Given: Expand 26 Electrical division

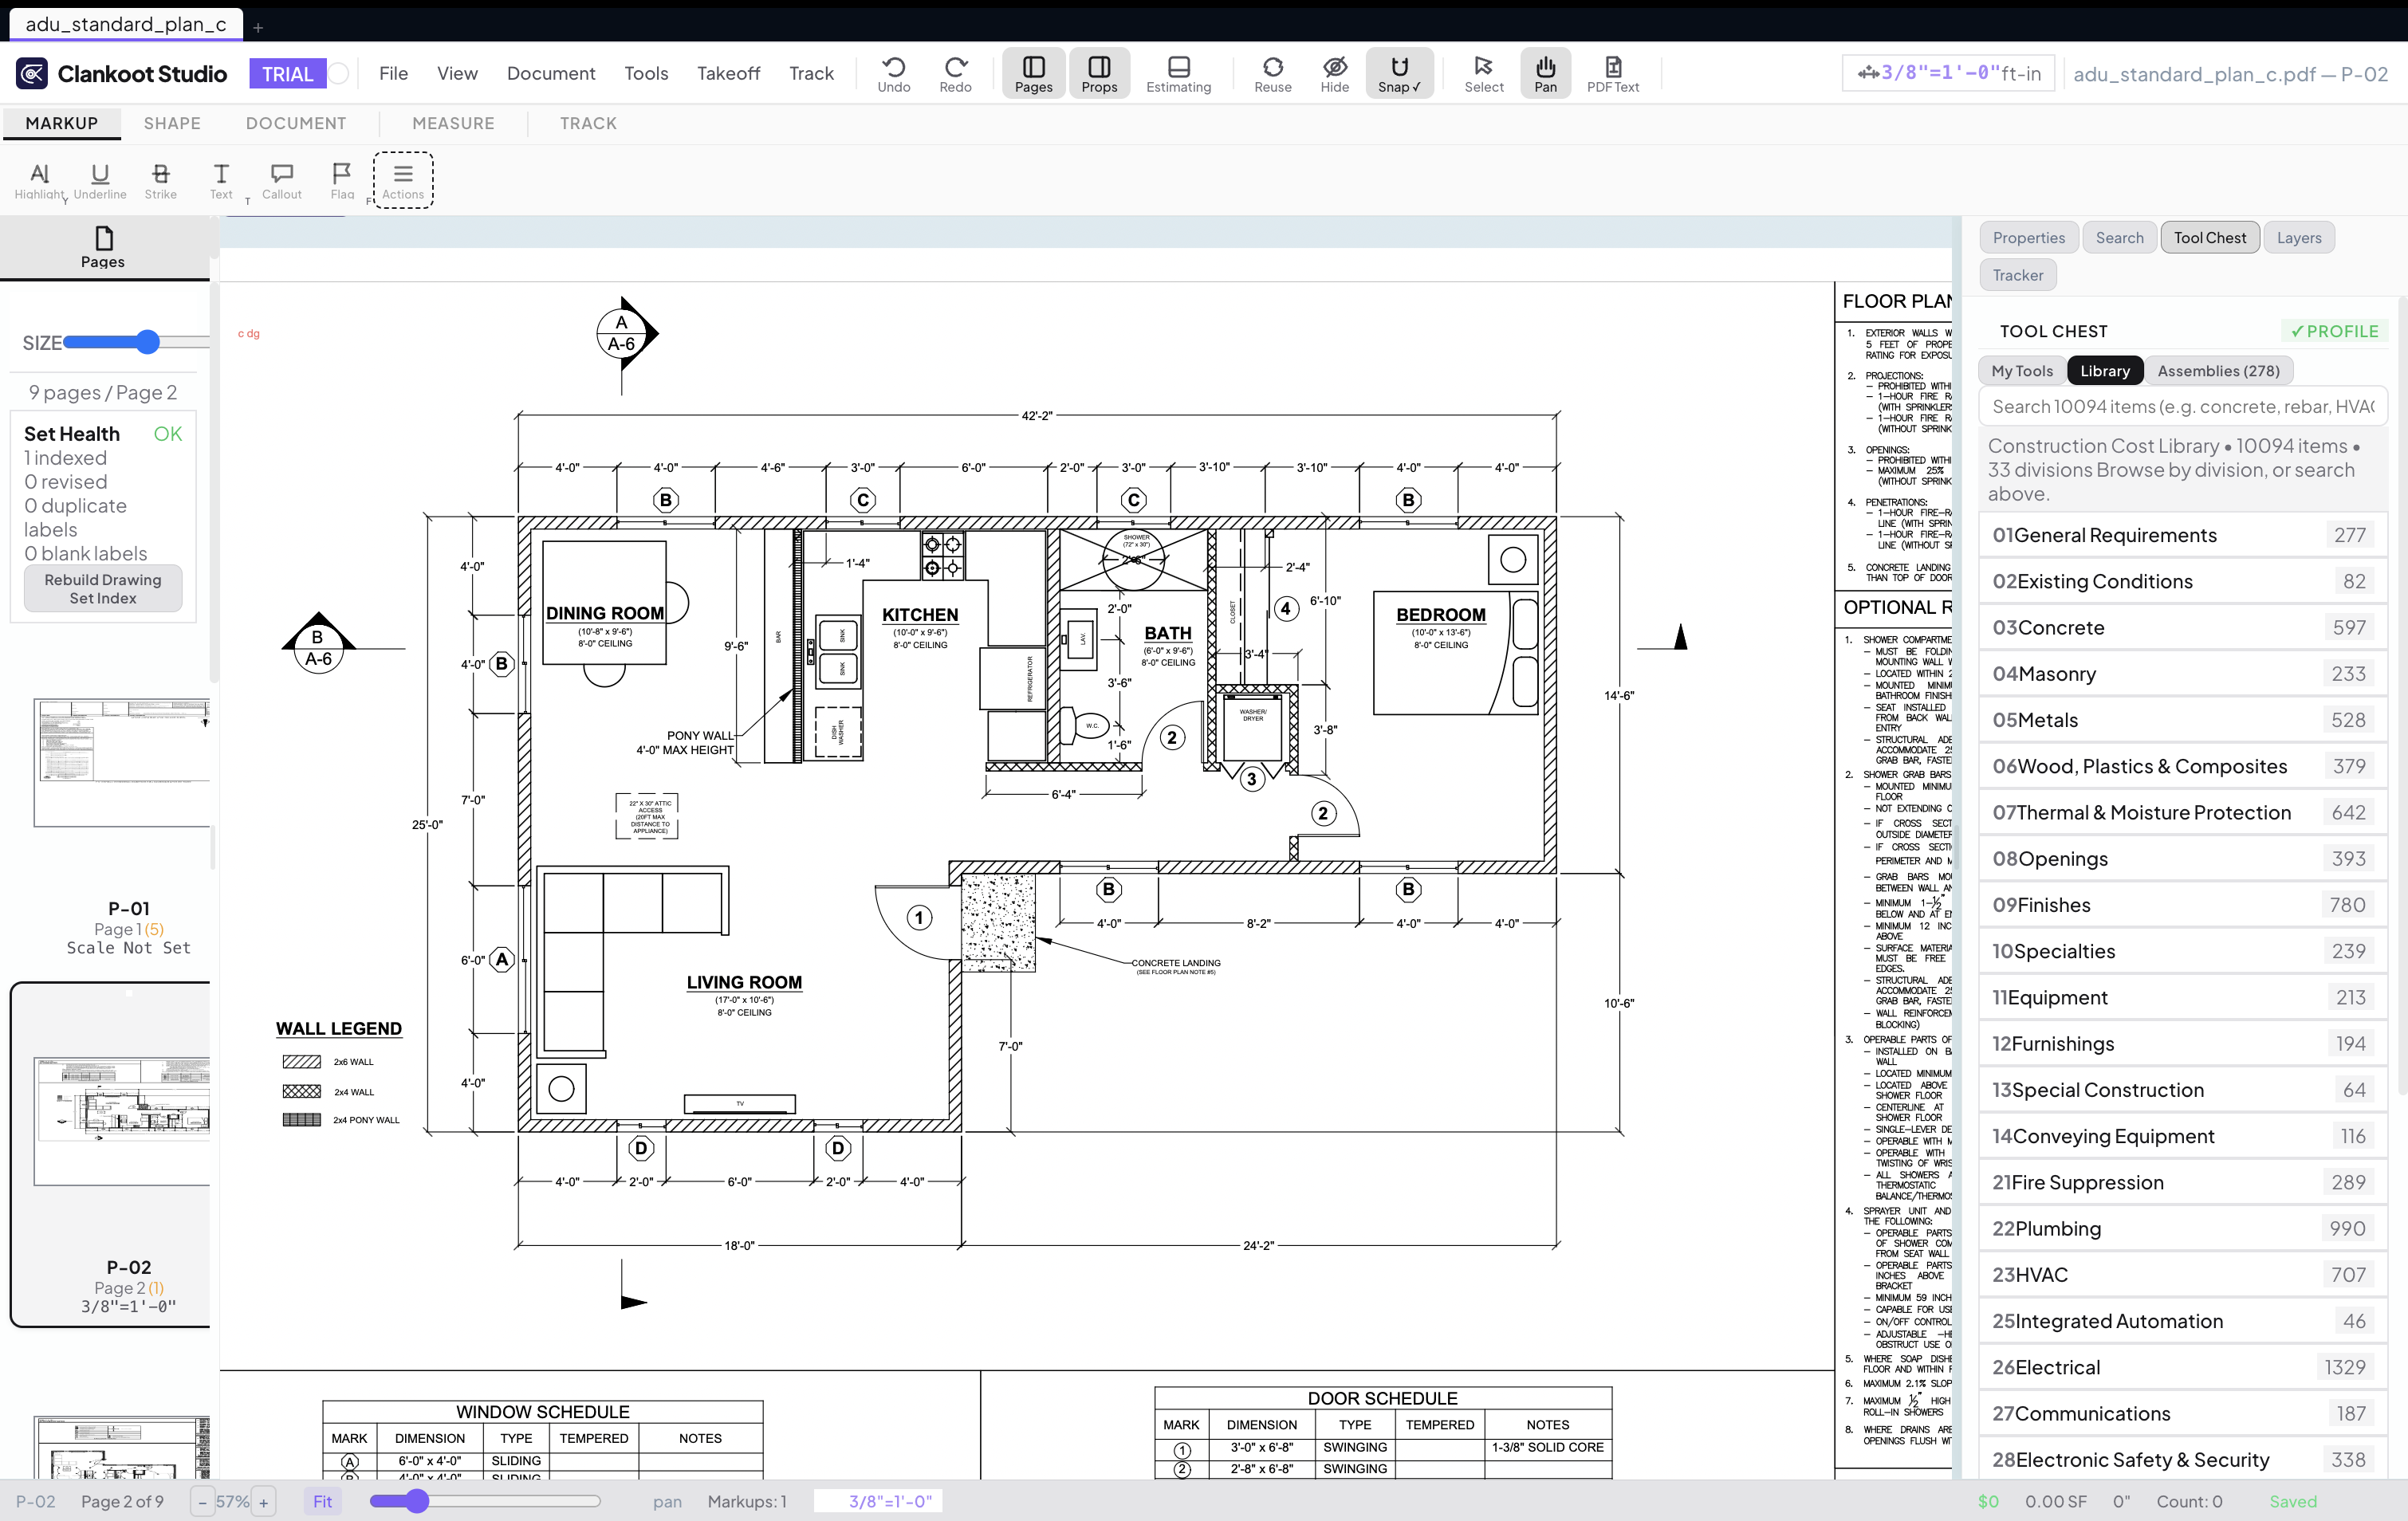Looking at the screenshot, I should [2182, 1367].
